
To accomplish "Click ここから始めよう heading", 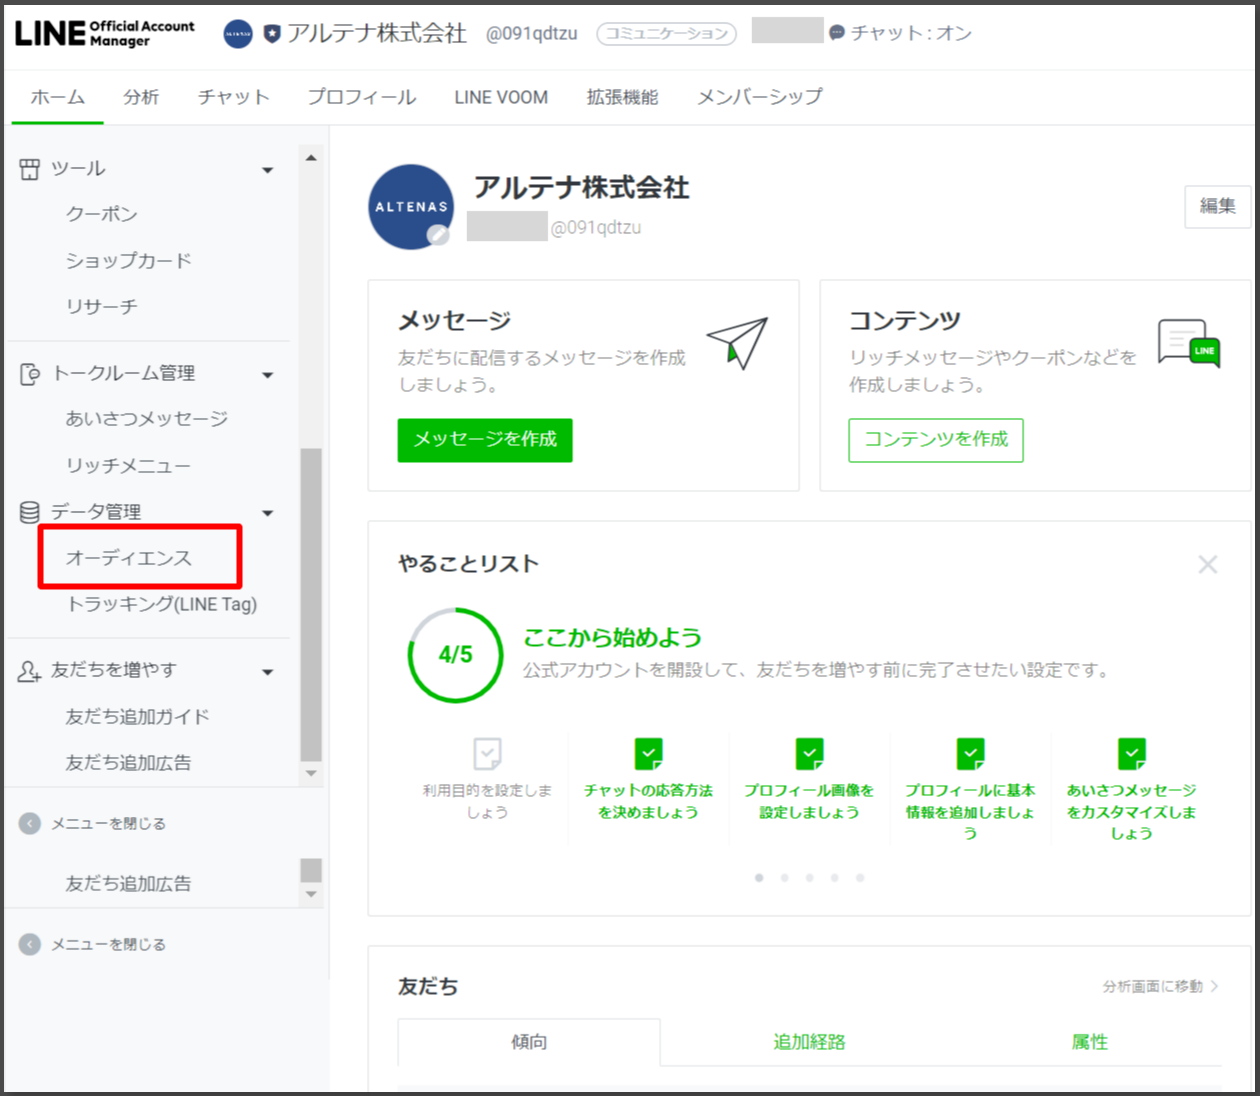I will click(x=613, y=638).
